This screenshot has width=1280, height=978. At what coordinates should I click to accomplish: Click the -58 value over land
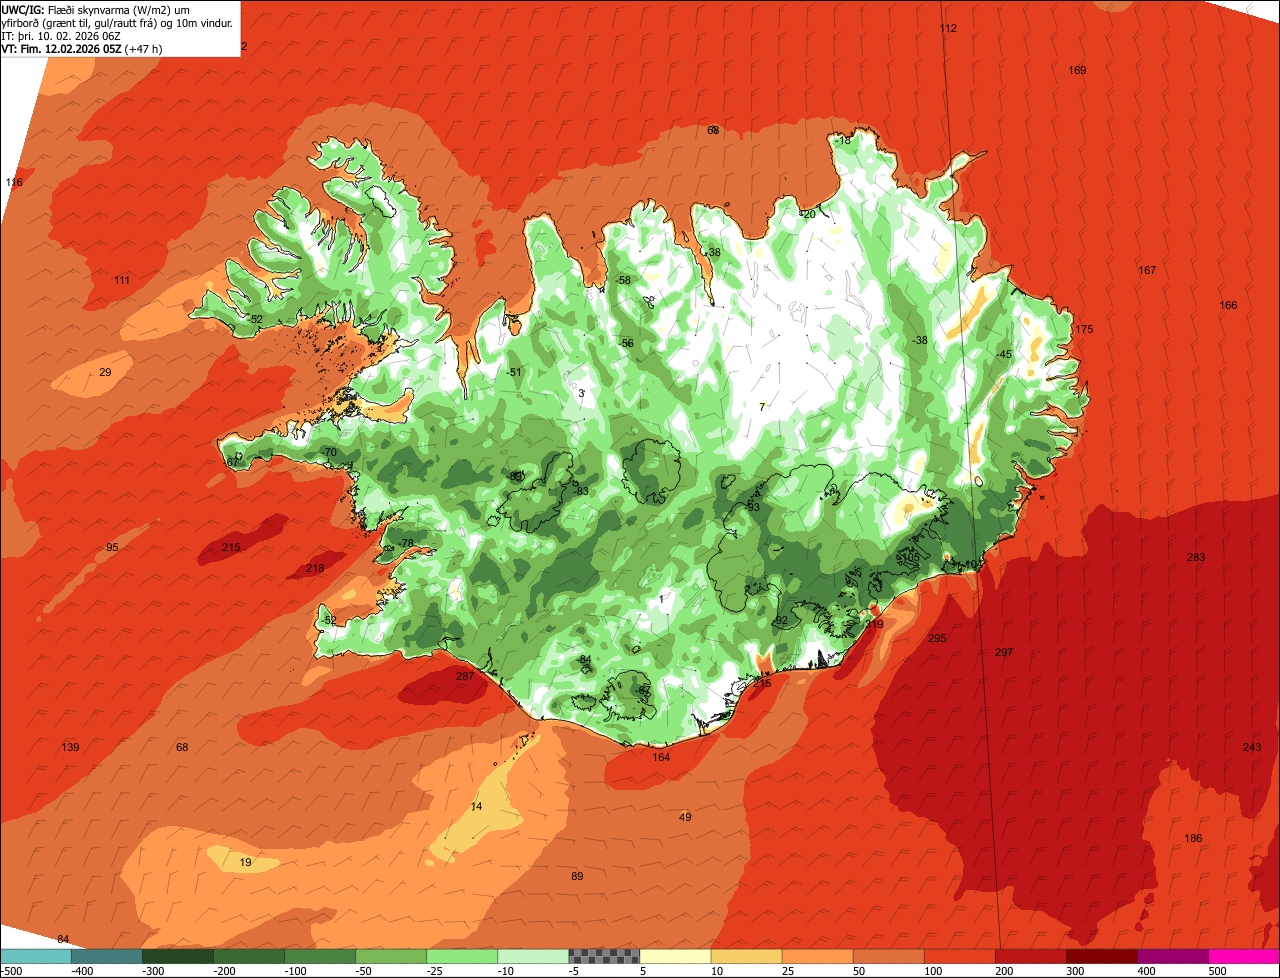coord(624,280)
